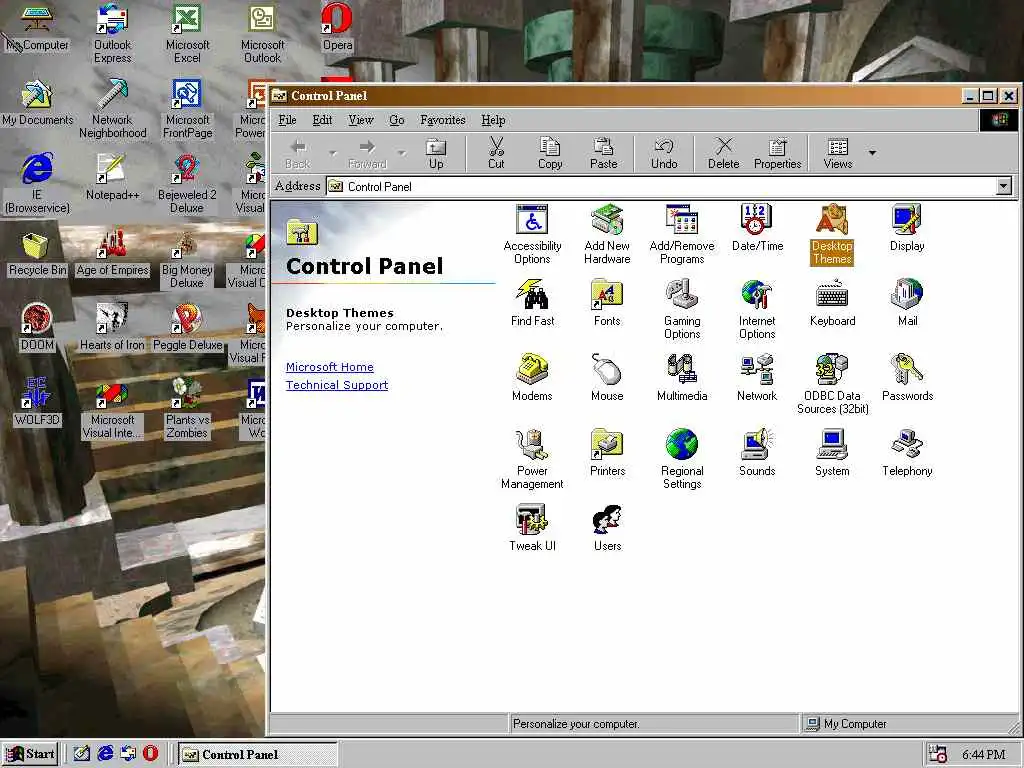This screenshot has width=1024, height=768.
Task: Open the File menu
Action: [x=287, y=120]
